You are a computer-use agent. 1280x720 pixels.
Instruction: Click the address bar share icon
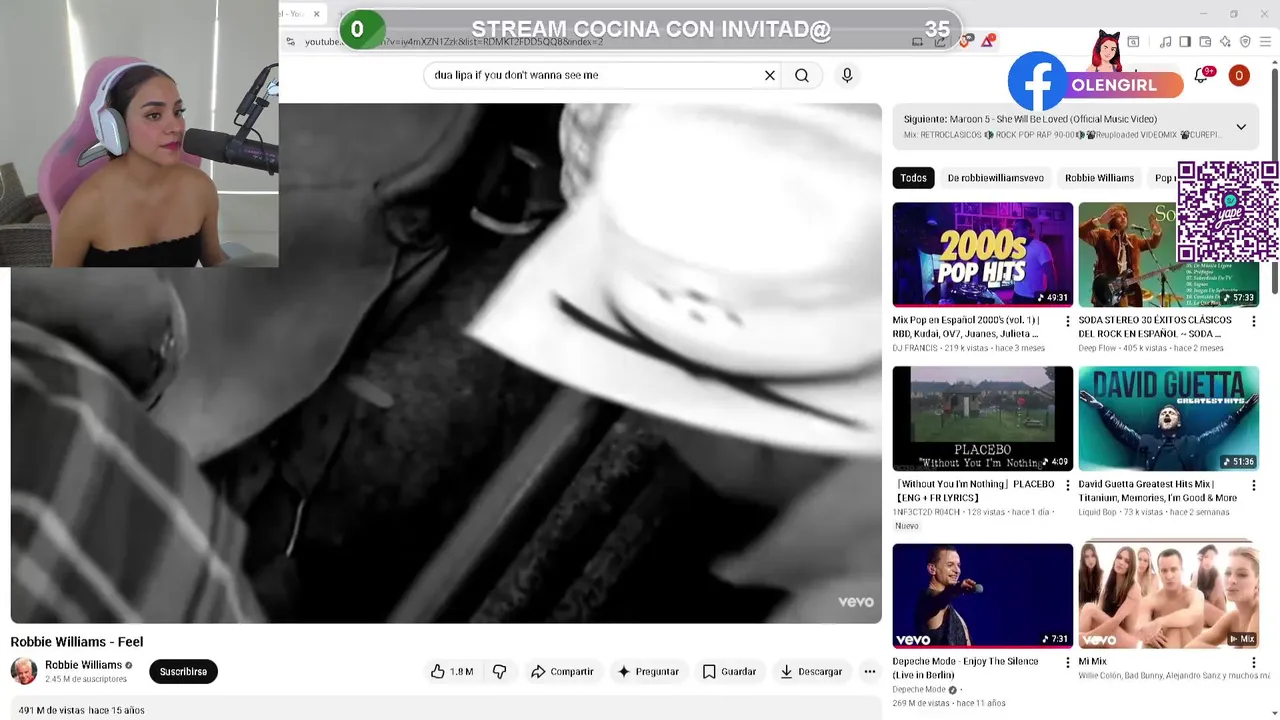click(x=940, y=42)
